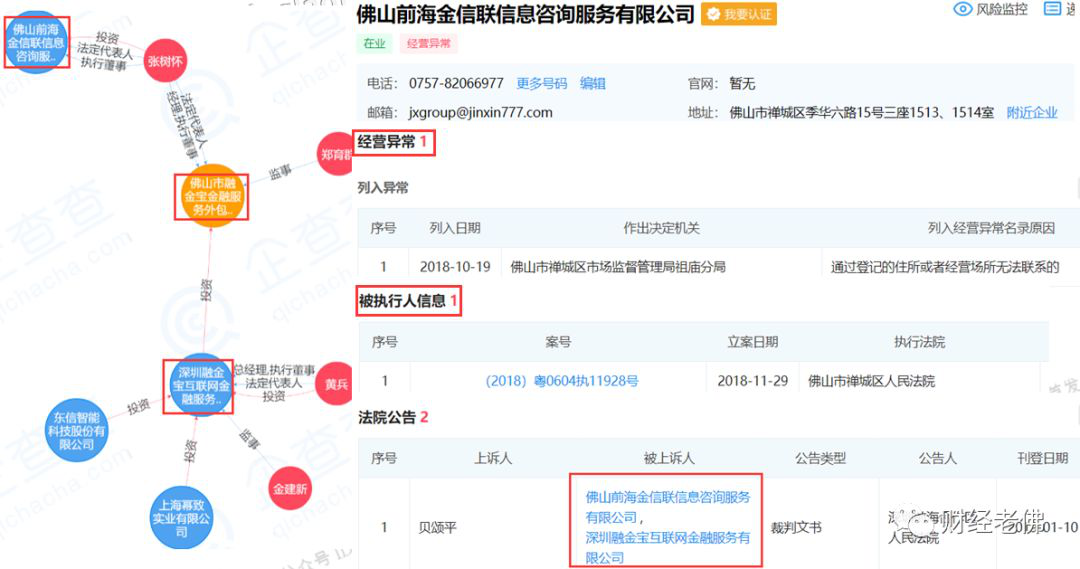Click the 风险监控 eye icon
1080x569 pixels.
[x=962, y=9]
